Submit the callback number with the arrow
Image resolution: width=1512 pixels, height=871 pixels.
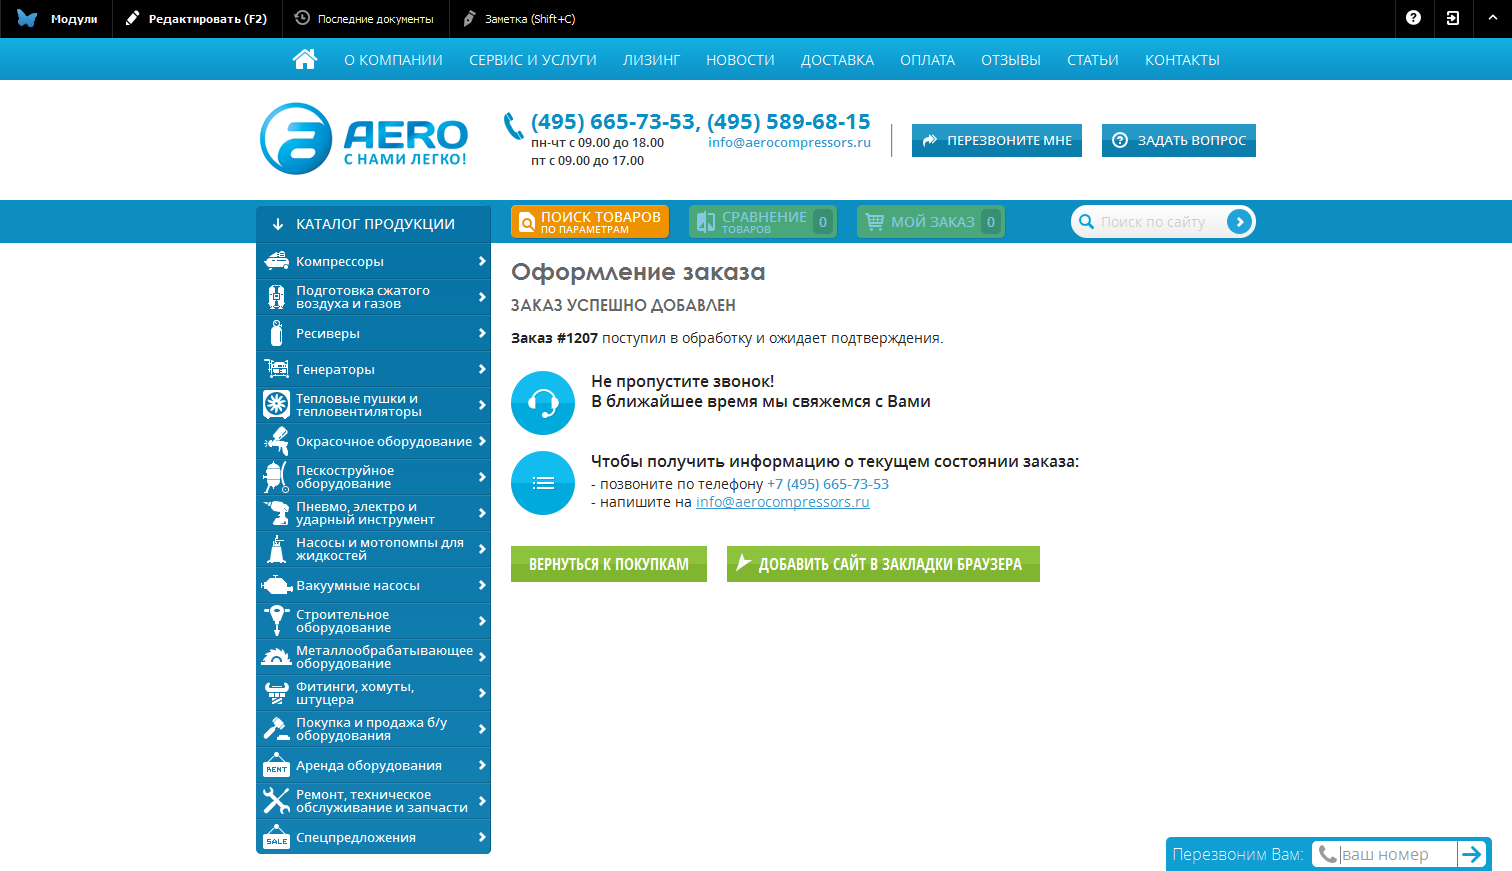coord(1471,854)
